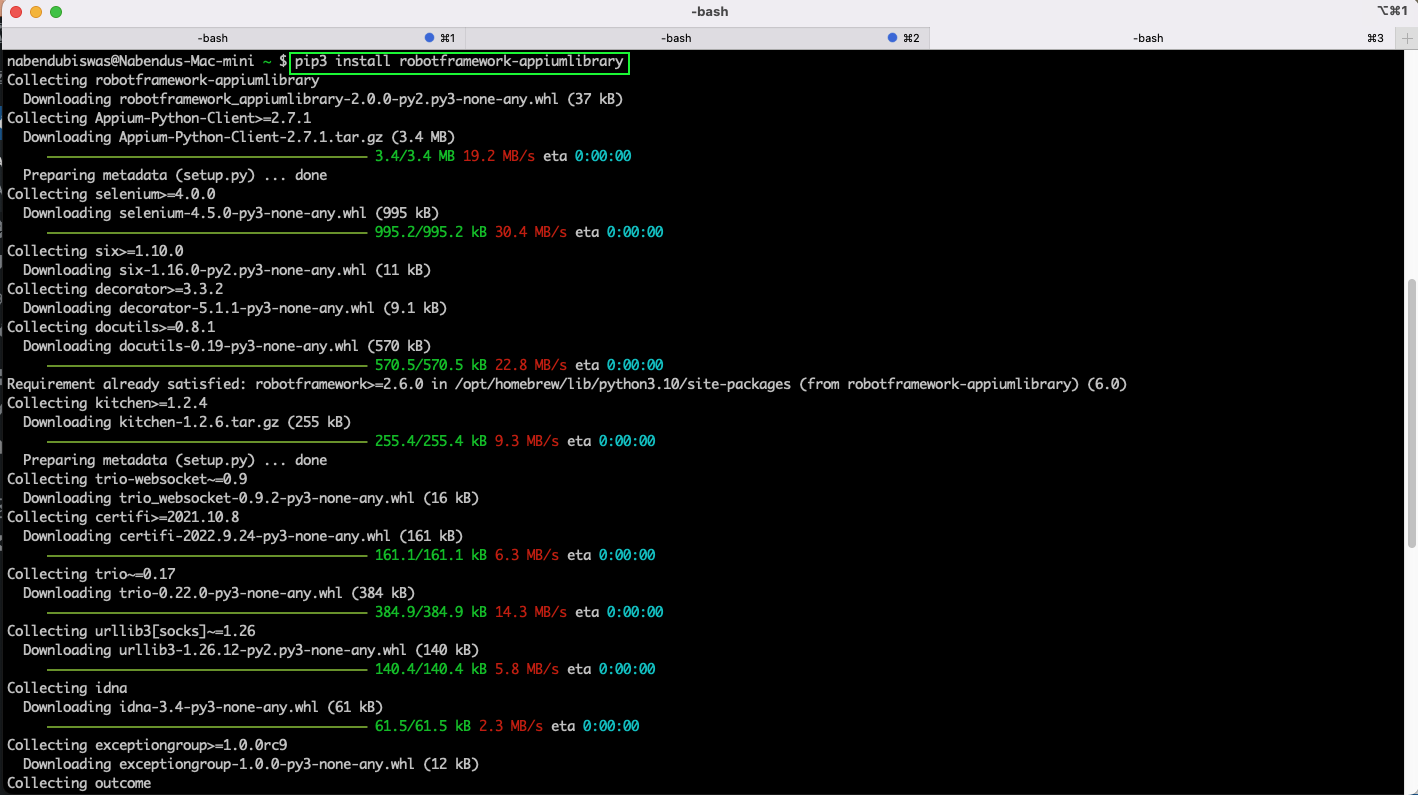Screen dimensions: 1418x795
Task: Click the progress bar showing 570.5/570.5 kB
Action: pyautogui.click(x=207, y=366)
